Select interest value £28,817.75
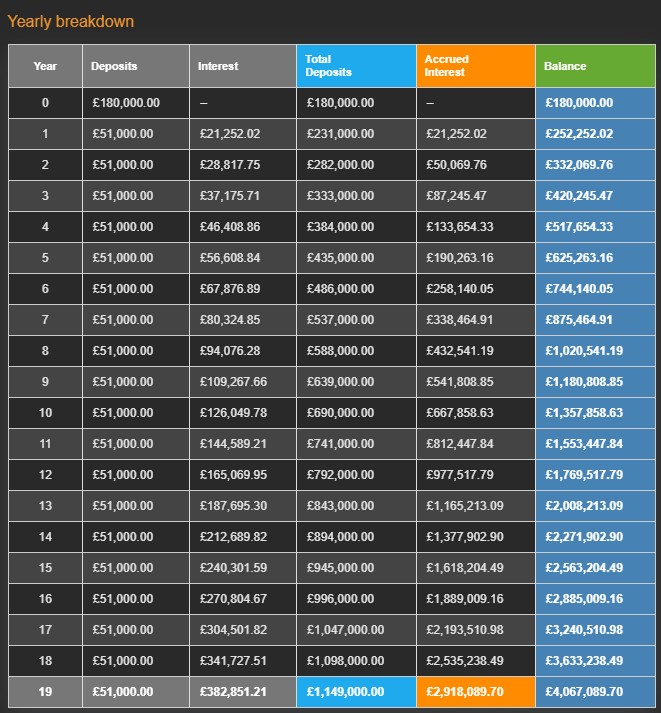This screenshot has width=661, height=713. click(x=230, y=165)
